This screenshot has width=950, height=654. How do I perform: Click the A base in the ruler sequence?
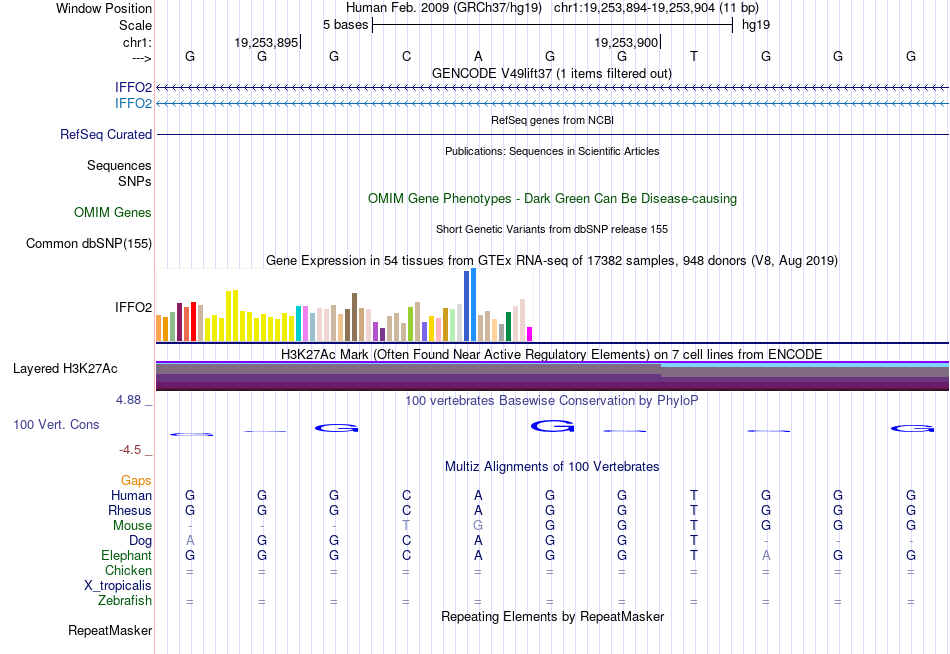point(478,56)
